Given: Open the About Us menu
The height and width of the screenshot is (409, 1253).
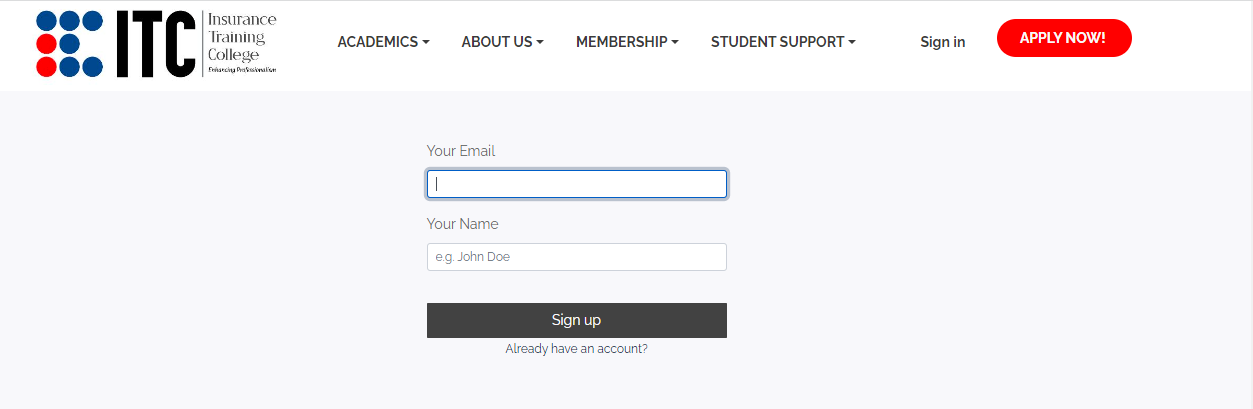Looking at the screenshot, I should click(x=496, y=42).
